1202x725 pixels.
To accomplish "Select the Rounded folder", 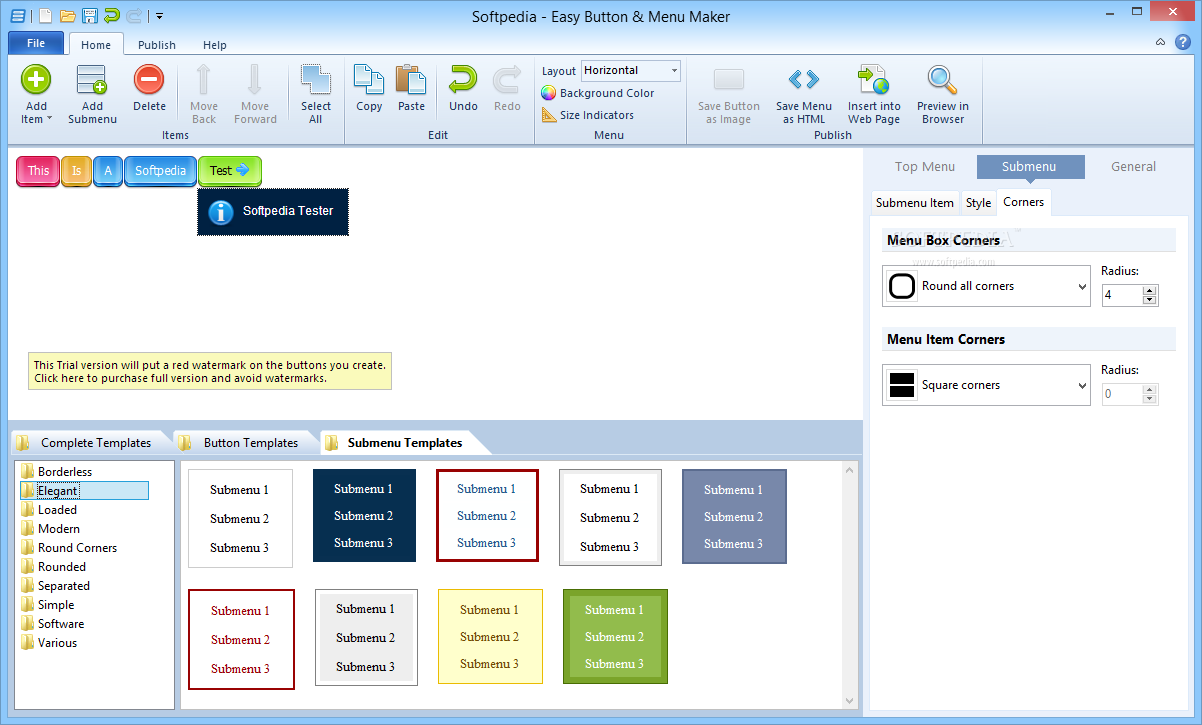I will [53, 567].
